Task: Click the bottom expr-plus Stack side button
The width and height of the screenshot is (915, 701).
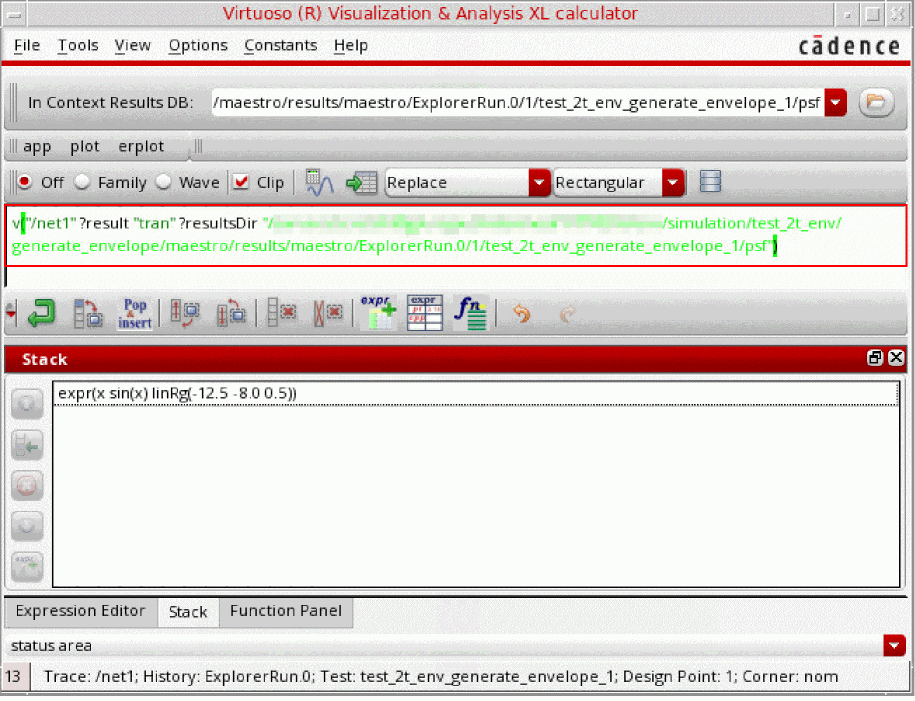Action: [27, 567]
